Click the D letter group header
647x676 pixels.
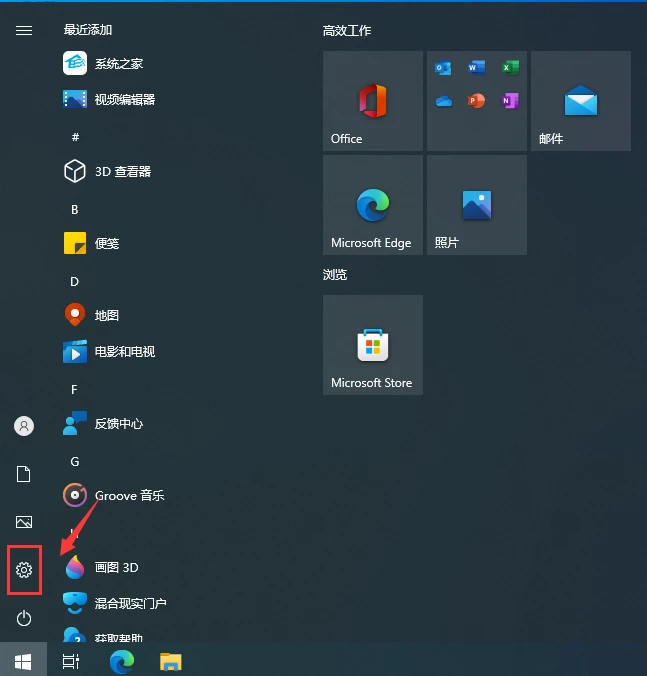[75, 282]
